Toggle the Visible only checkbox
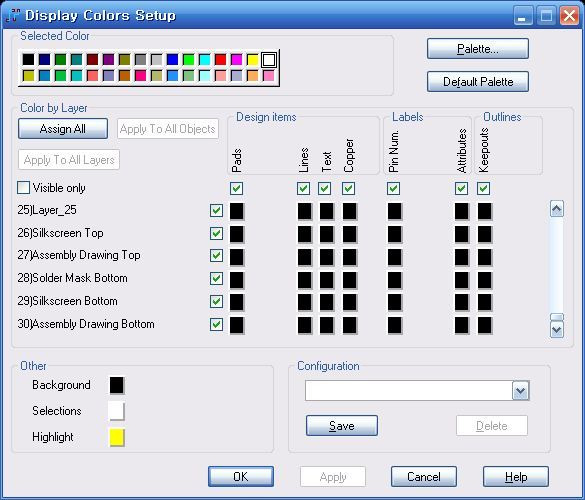Image resolution: width=585 pixels, height=500 pixels. 24,188
